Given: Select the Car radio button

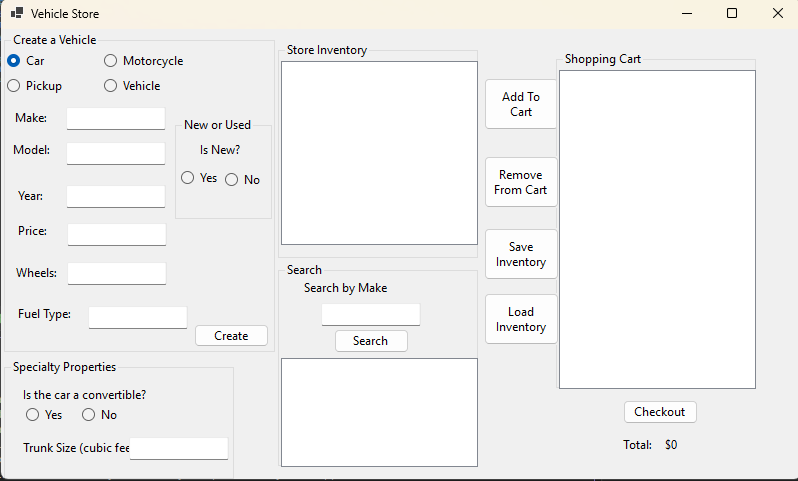Looking at the screenshot, I should click(x=26, y=61).
